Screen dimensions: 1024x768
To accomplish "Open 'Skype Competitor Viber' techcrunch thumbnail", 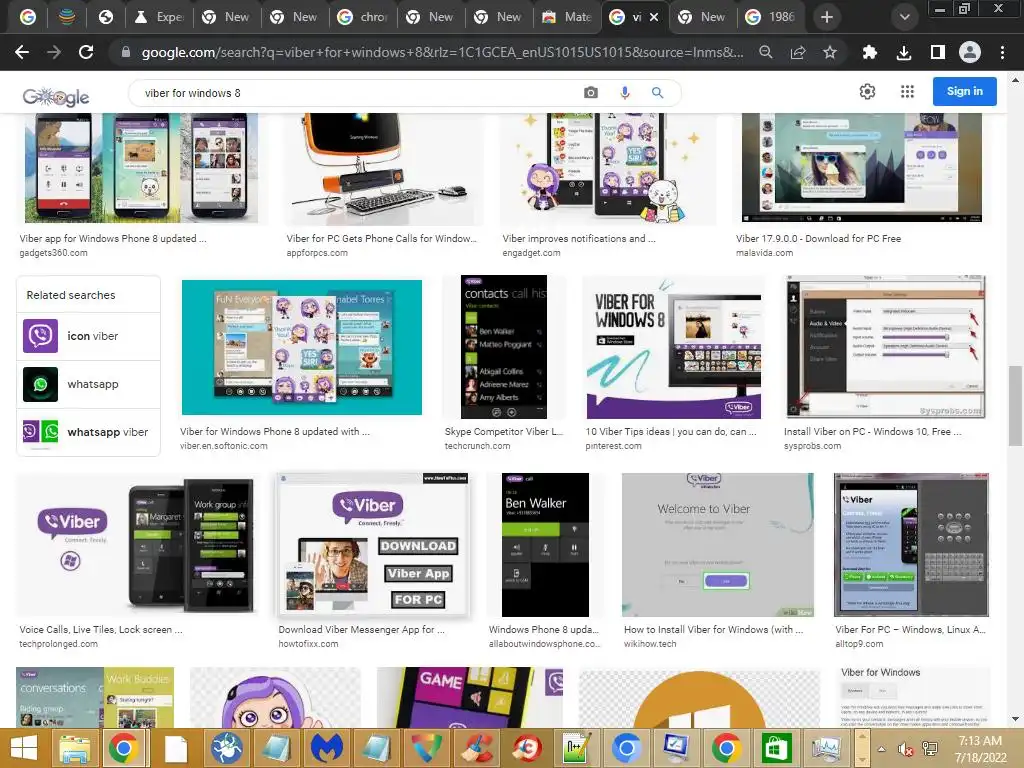I will click(504, 347).
